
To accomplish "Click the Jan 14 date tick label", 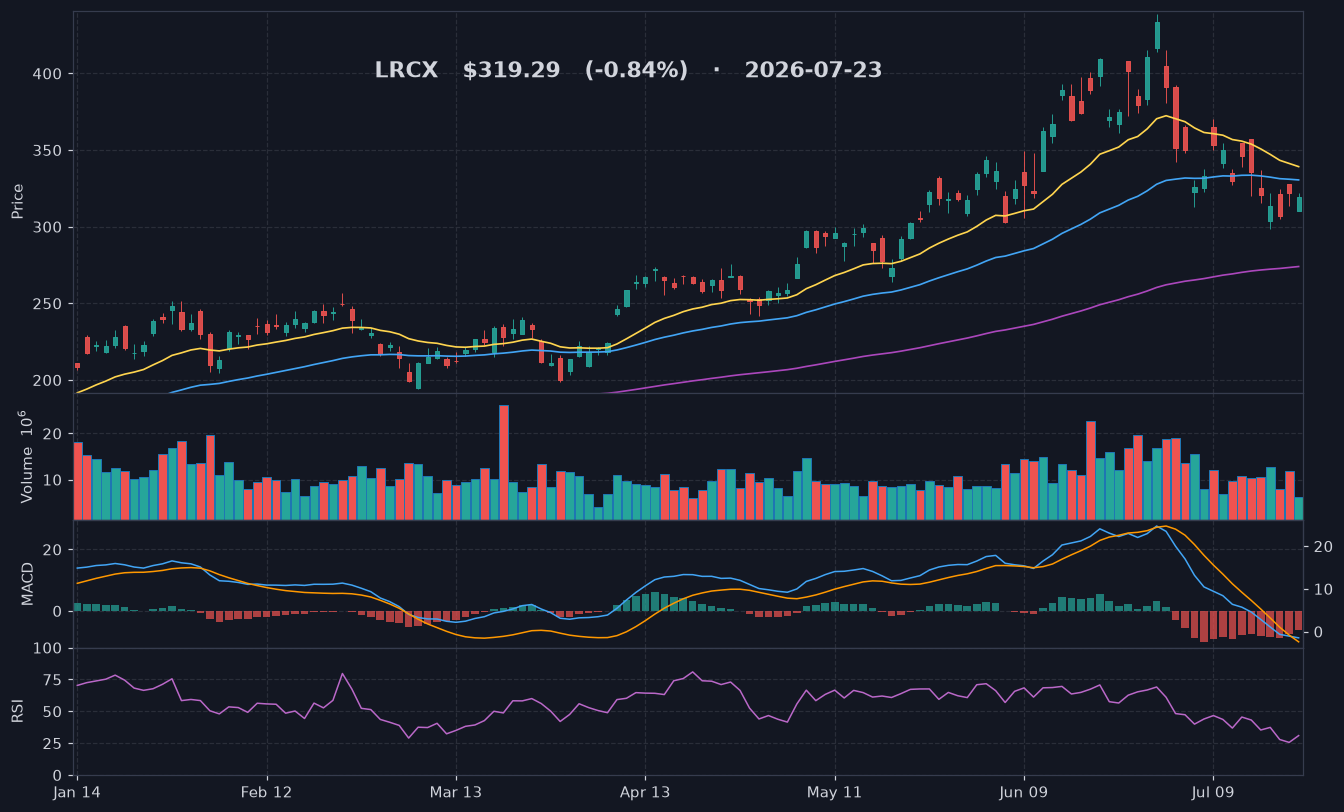I will 78,792.
